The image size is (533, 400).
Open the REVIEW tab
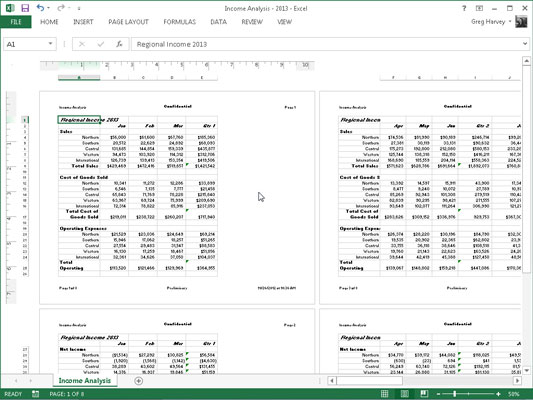252,22
